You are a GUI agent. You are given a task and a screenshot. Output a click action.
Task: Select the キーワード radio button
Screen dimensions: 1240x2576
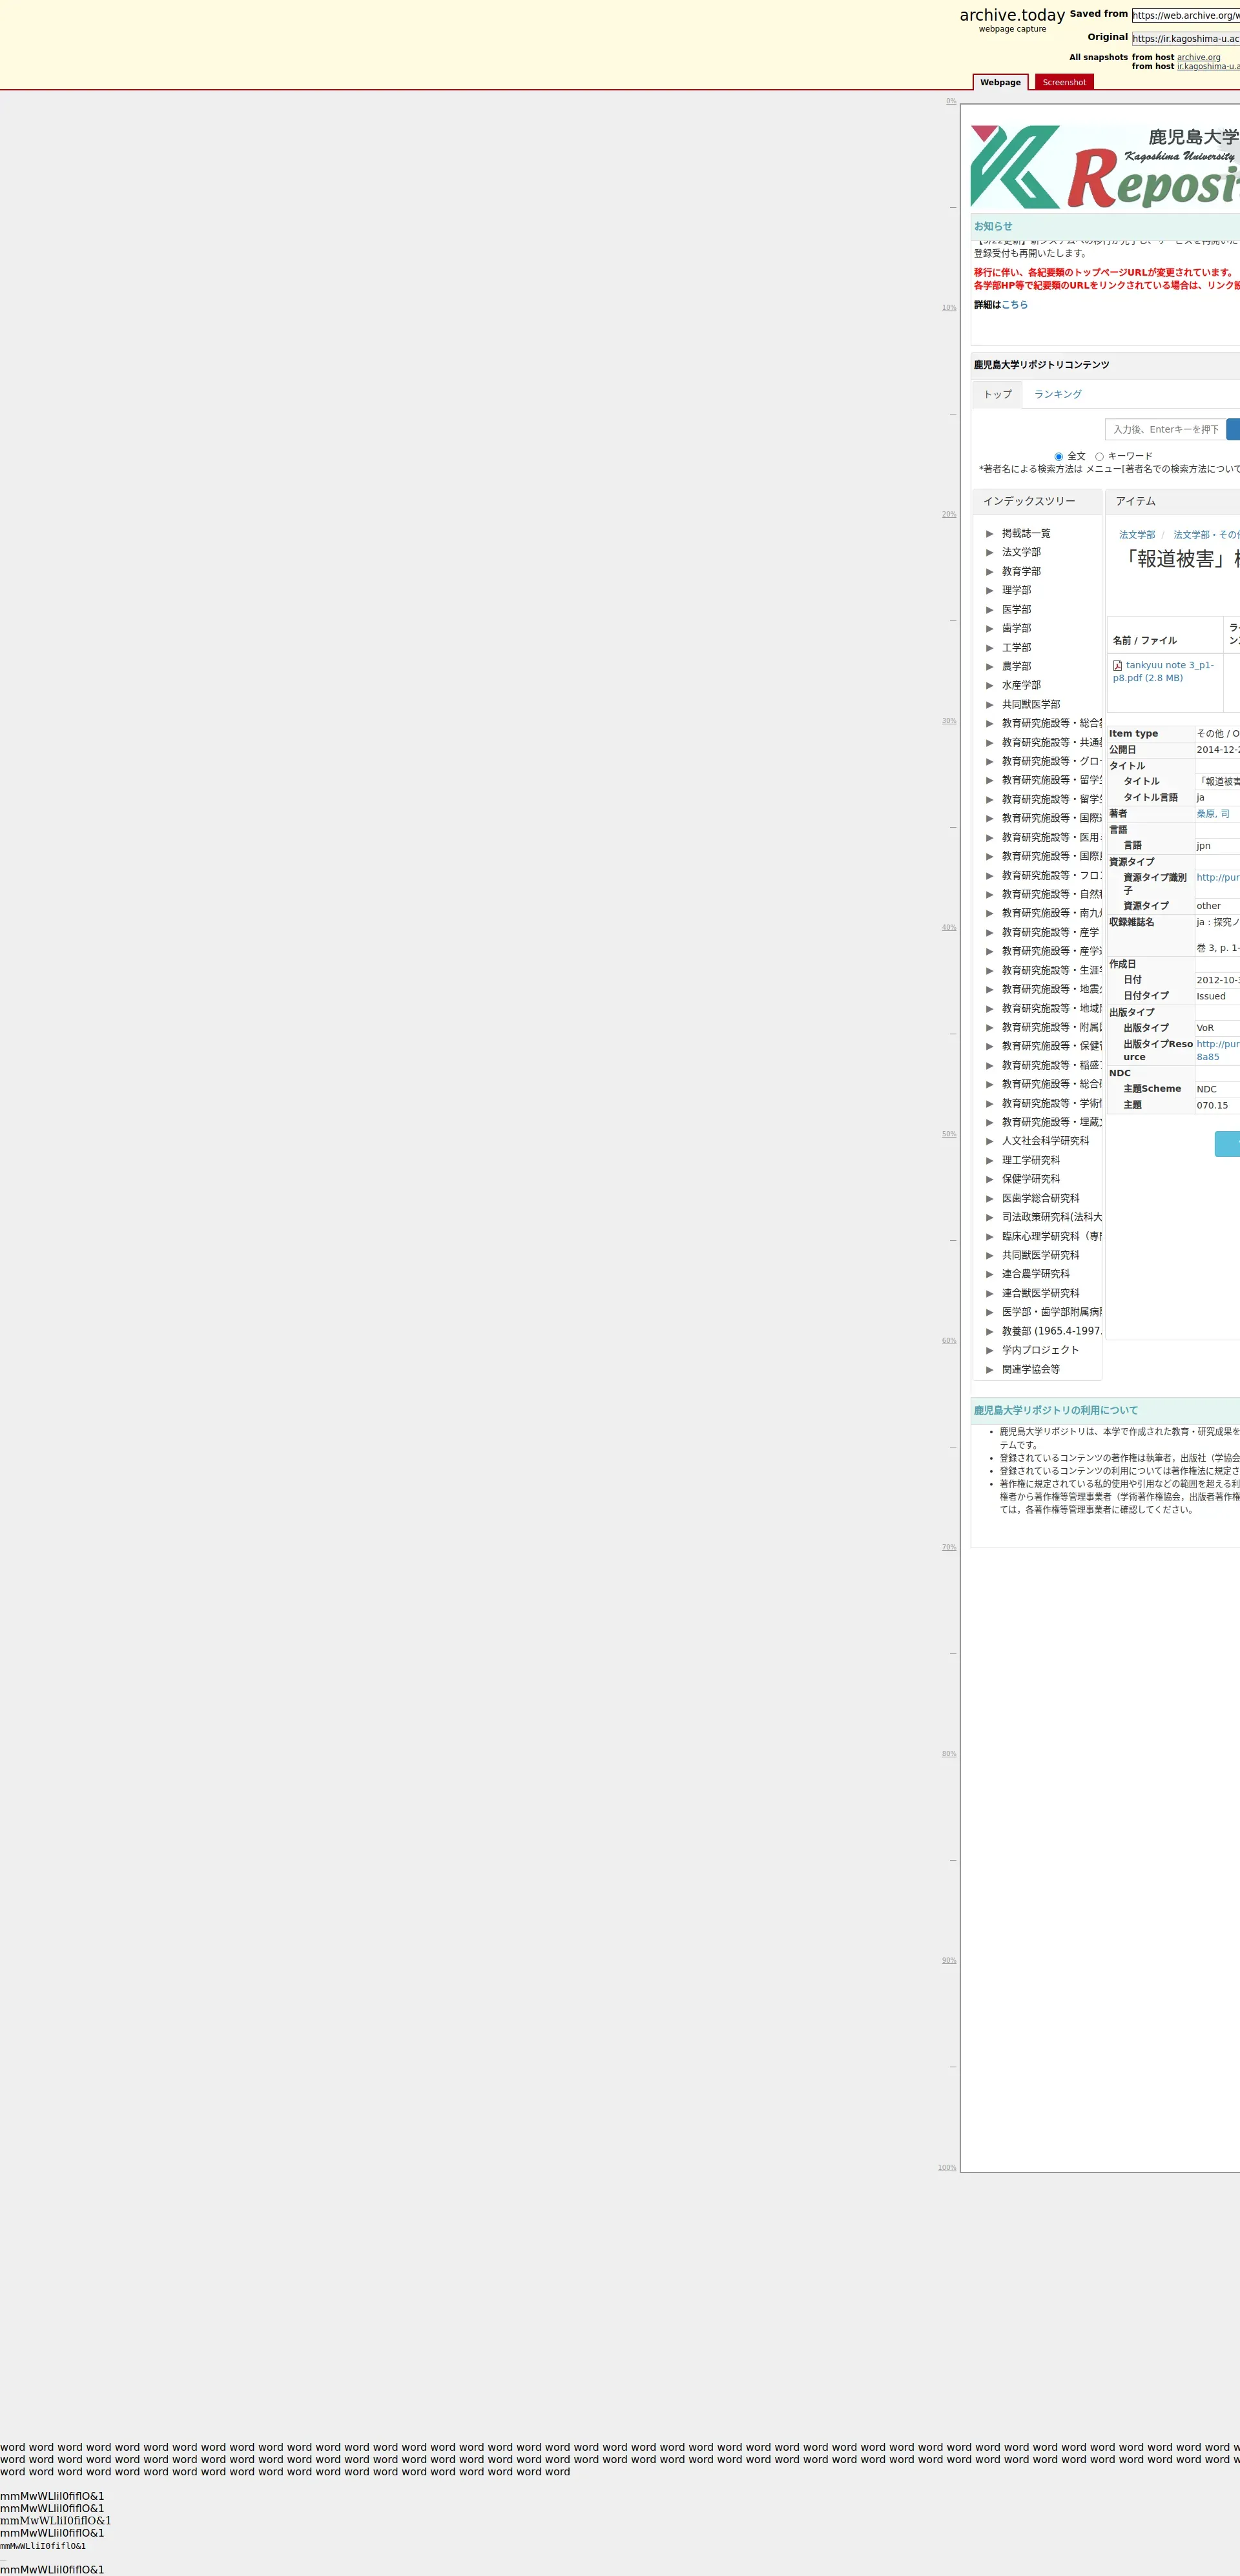1099,457
